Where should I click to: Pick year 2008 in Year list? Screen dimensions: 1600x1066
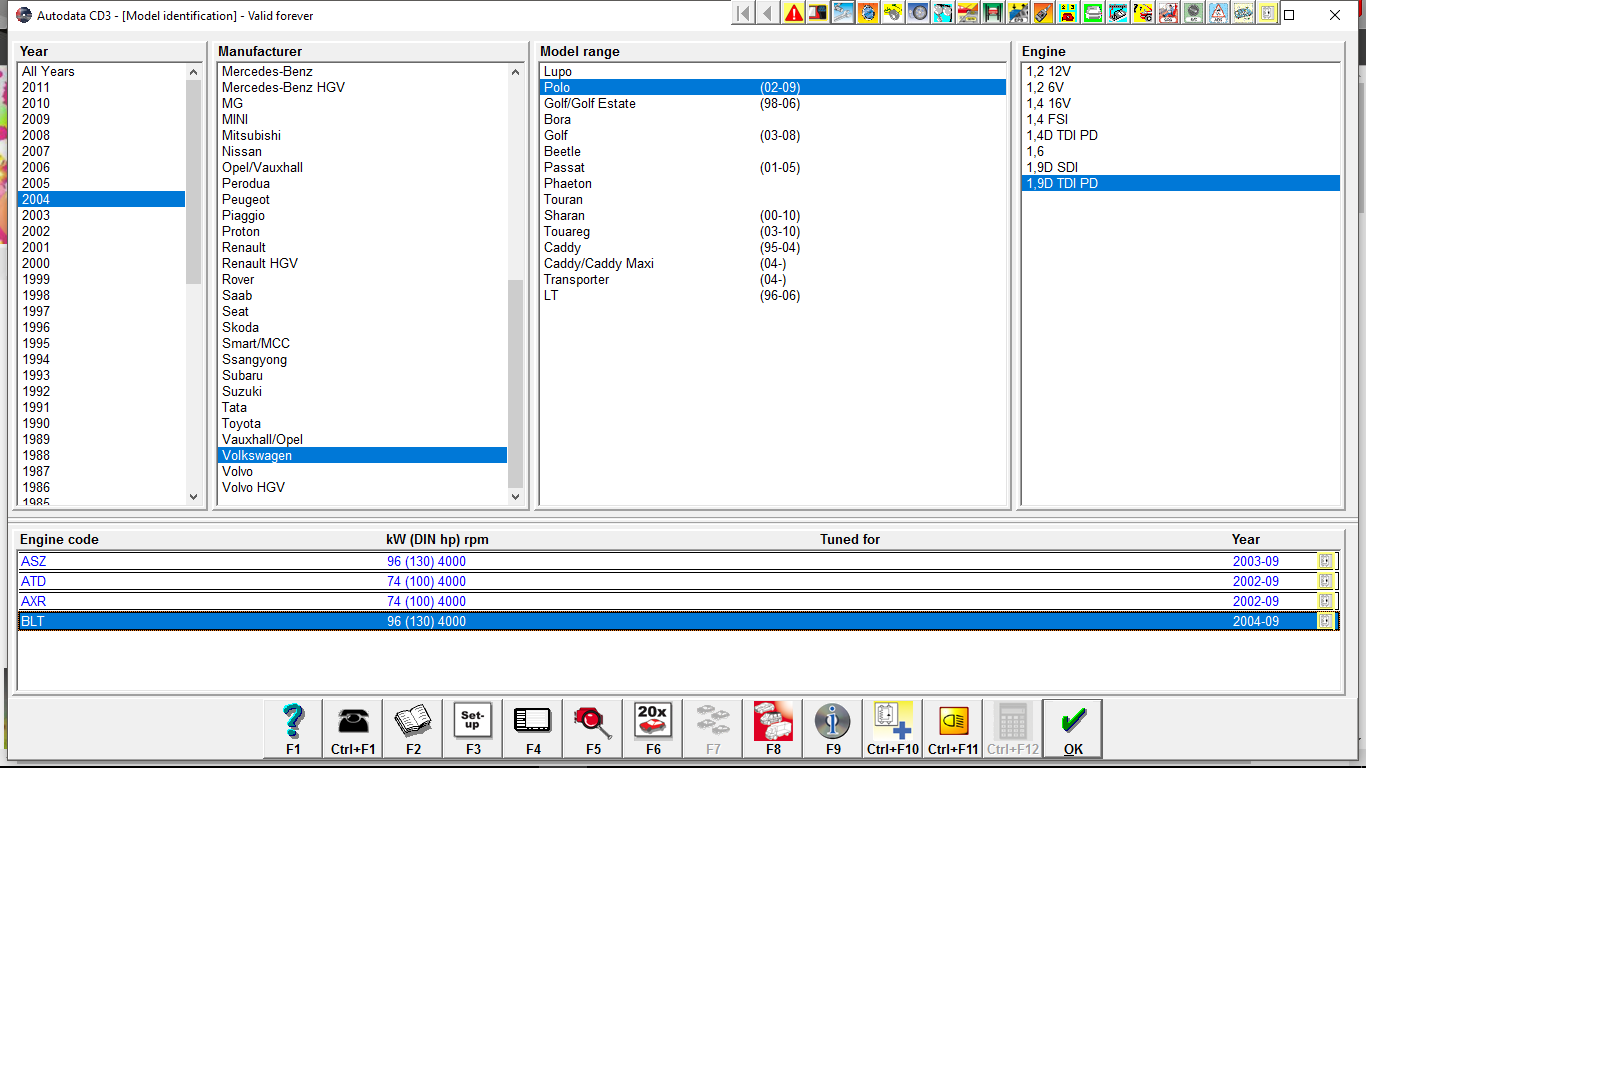pos(36,135)
